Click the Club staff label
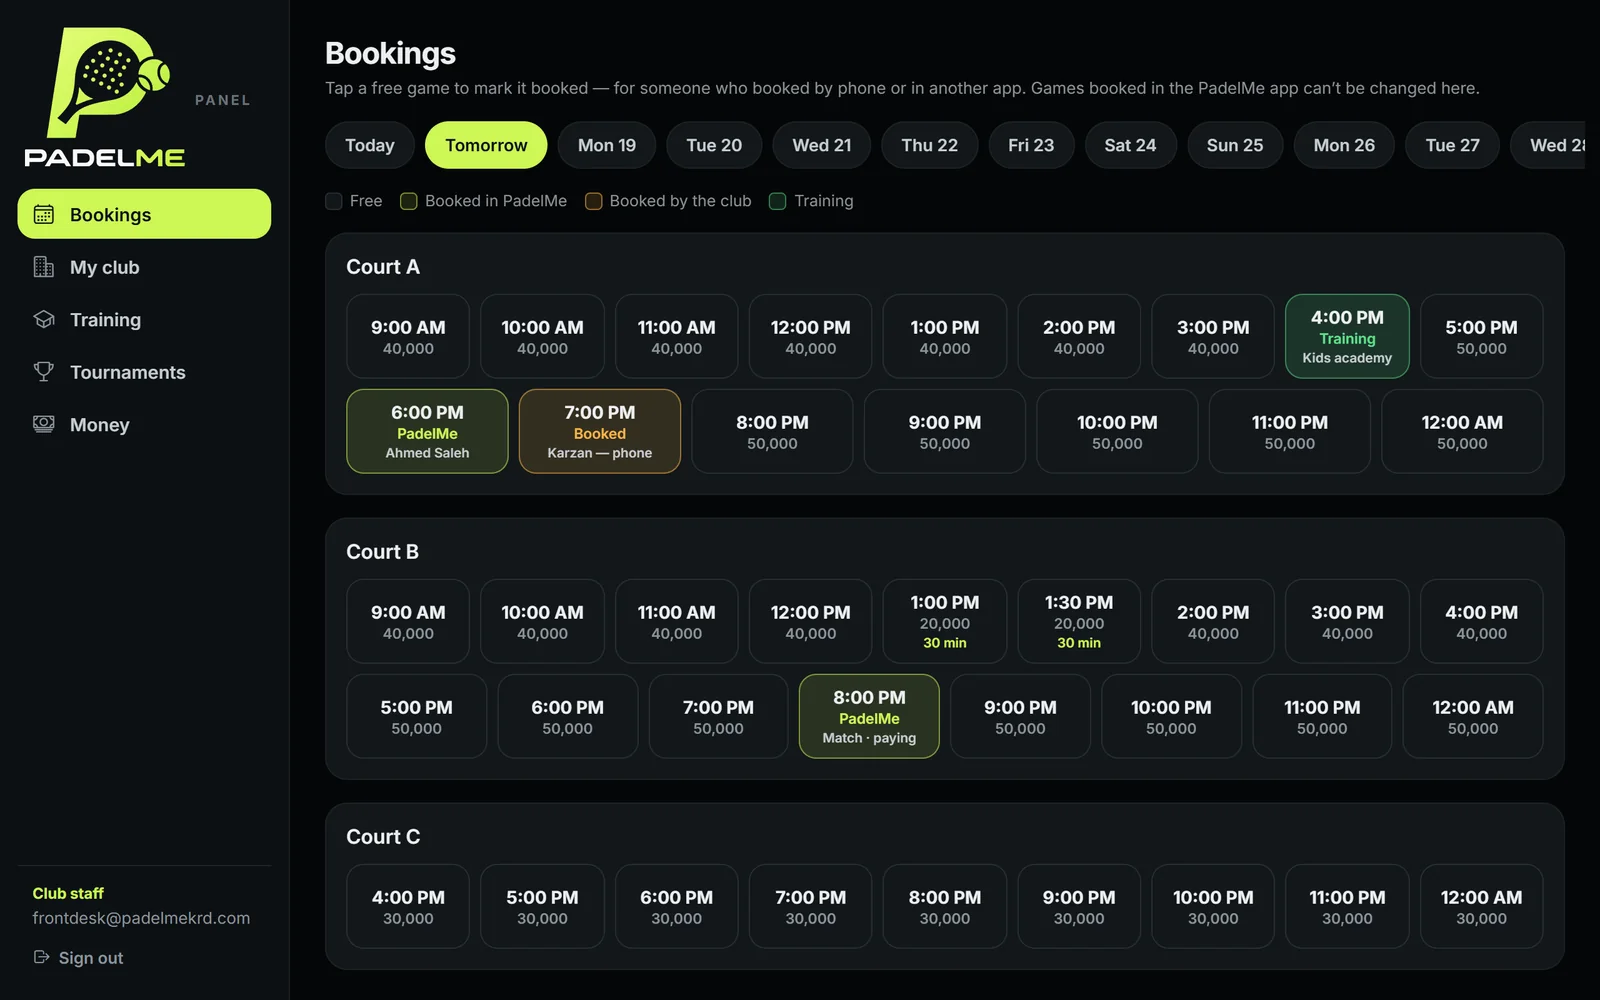This screenshot has width=1600, height=1000. 68,893
